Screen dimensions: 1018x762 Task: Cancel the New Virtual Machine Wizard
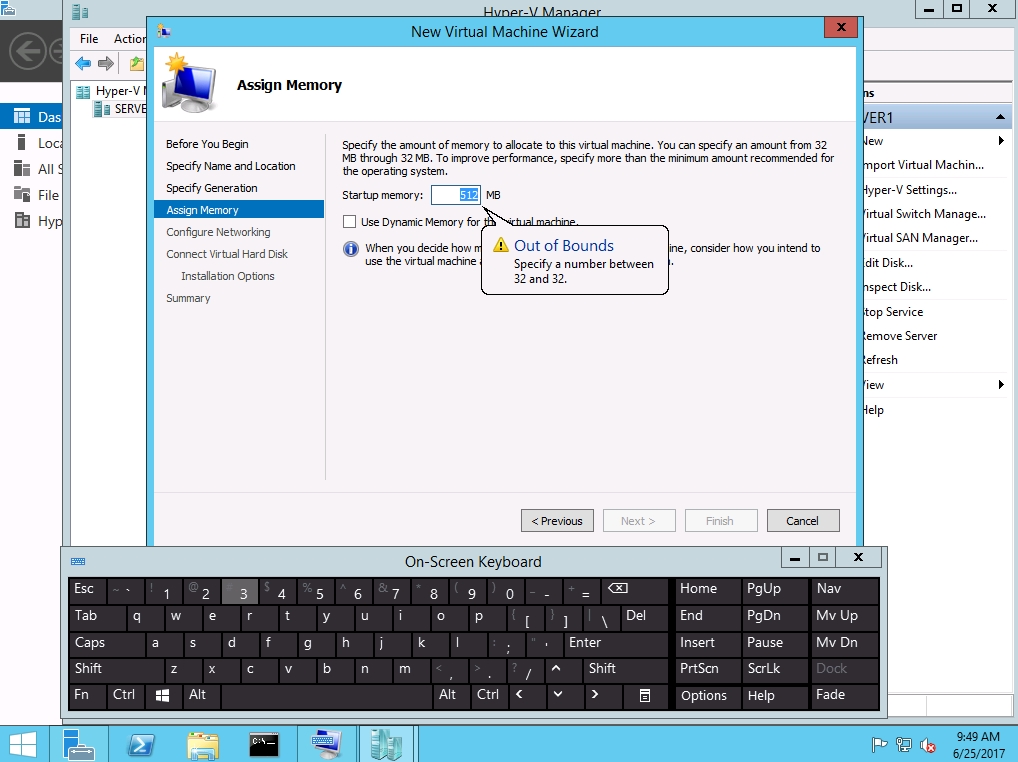point(802,521)
